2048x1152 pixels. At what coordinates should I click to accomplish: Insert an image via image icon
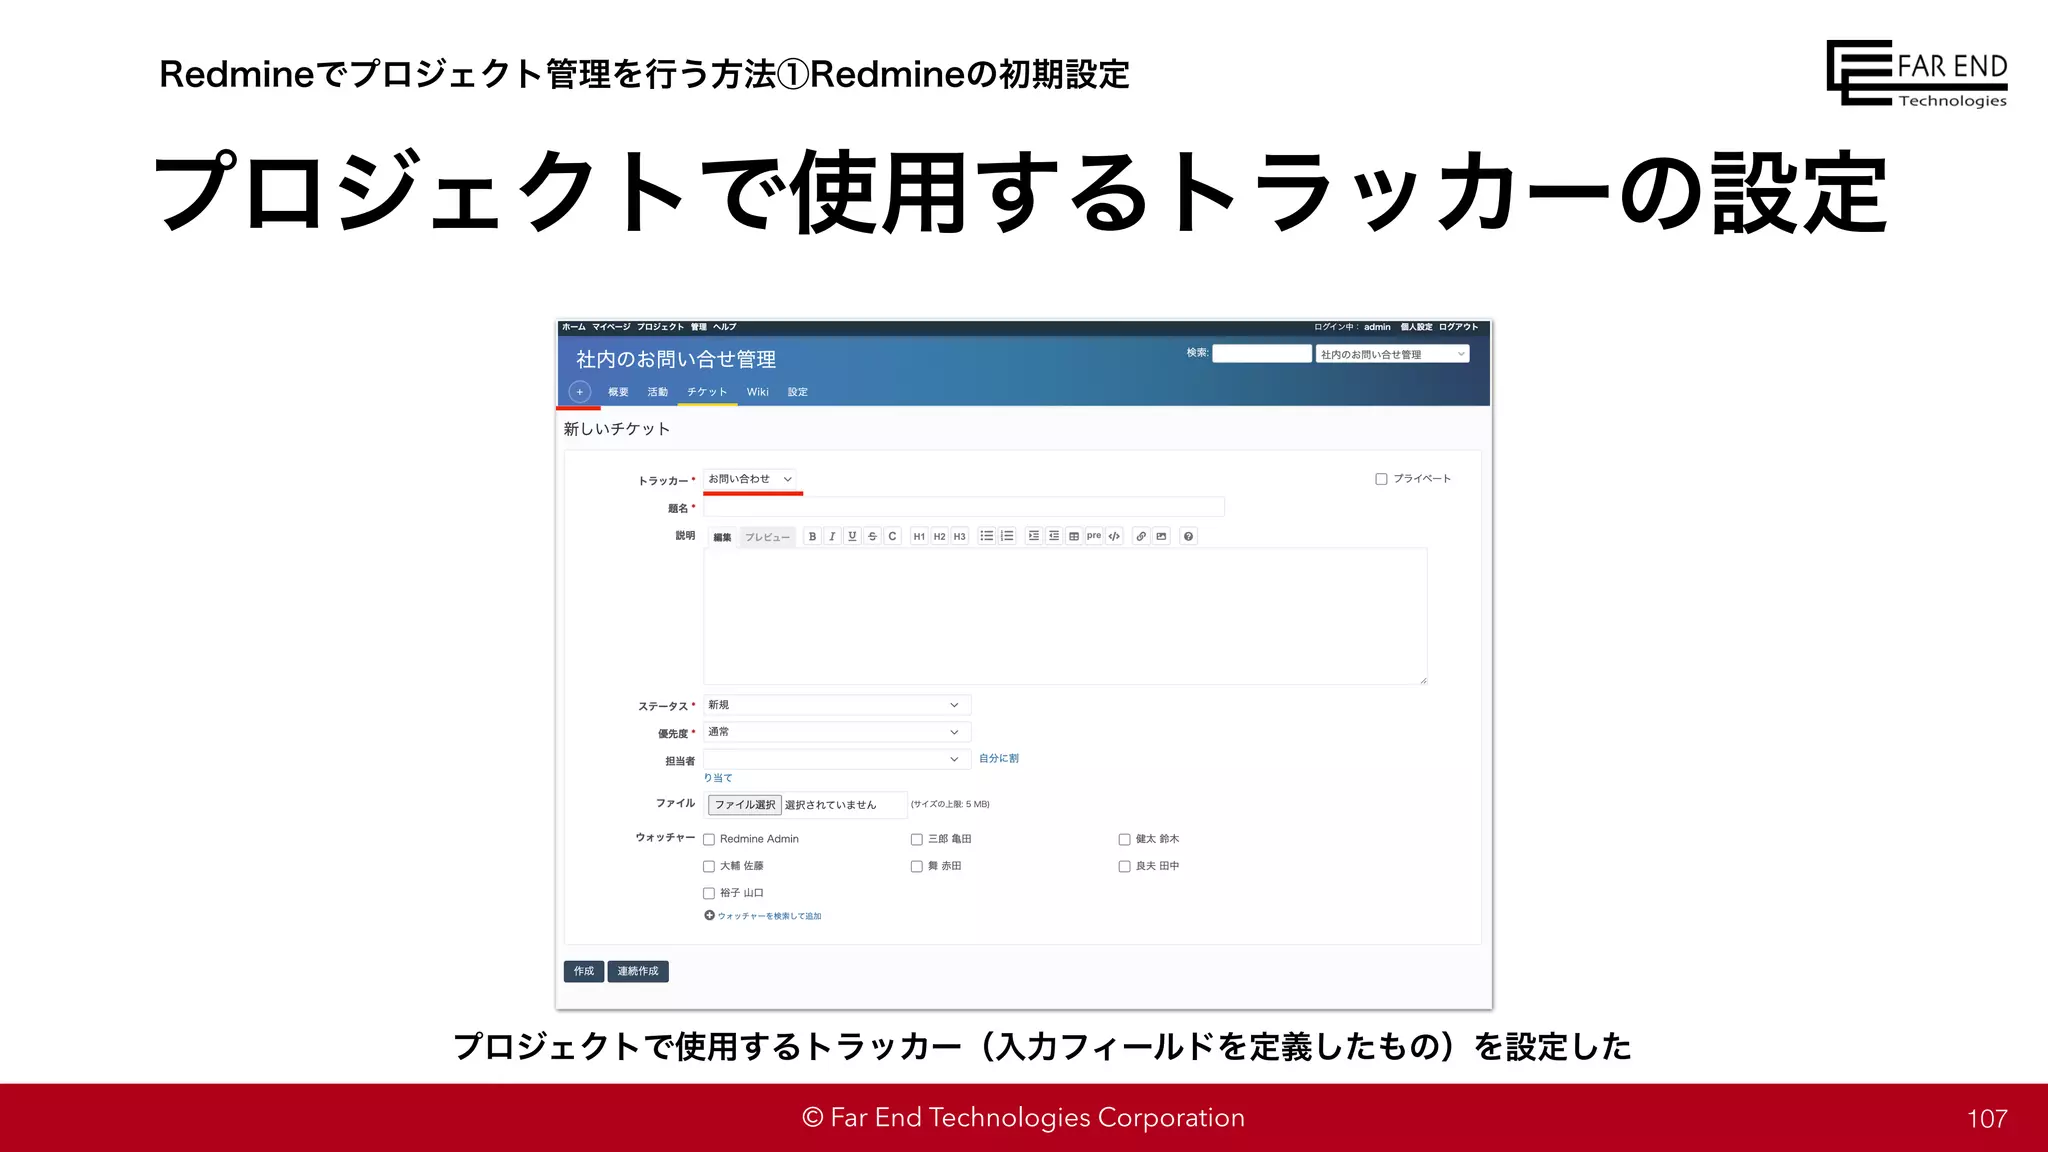click(x=1161, y=536)
